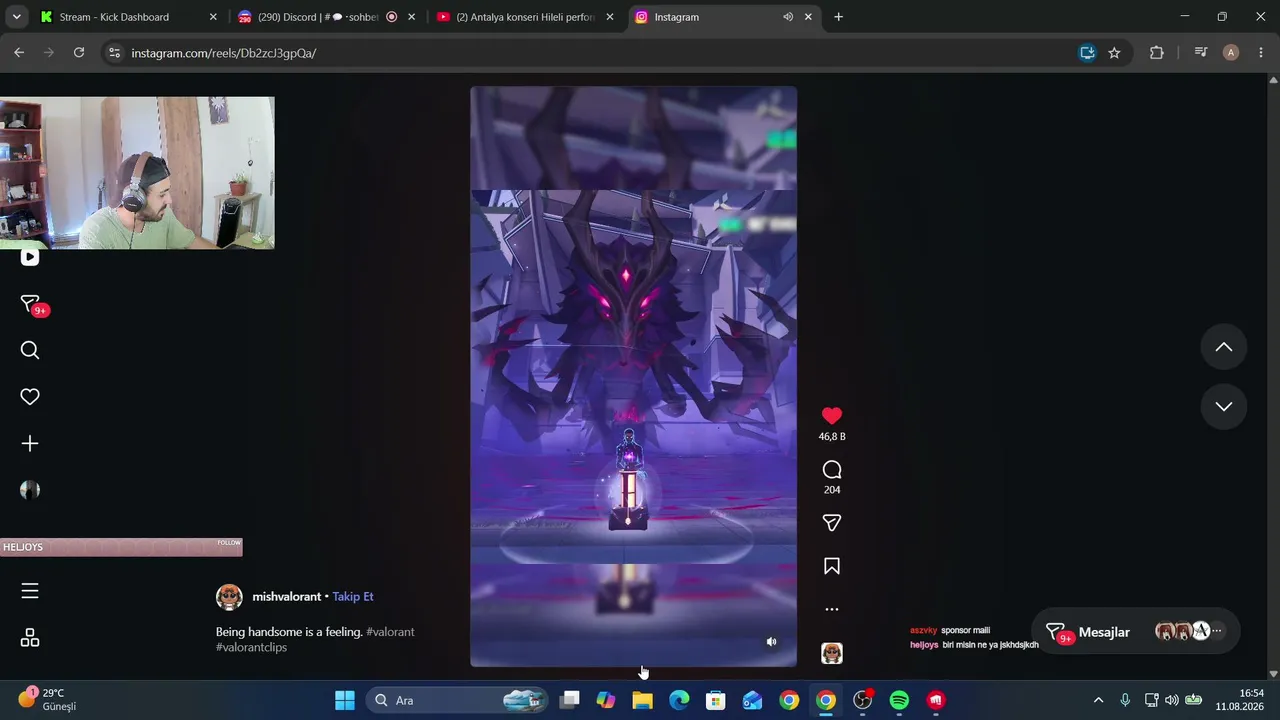Install the Instagram app from address bar
Image resolution: width=1280 pixels, height=720 pixels.
tap(1087, 53)
